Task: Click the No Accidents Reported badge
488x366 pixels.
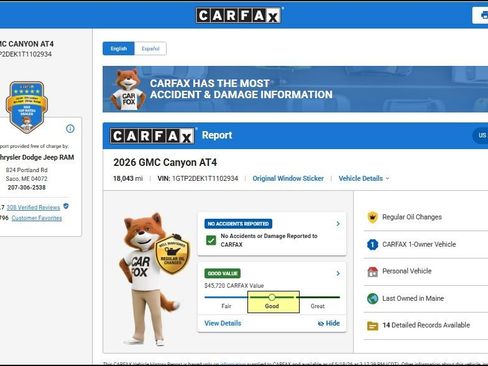Action: click(238, 224)
